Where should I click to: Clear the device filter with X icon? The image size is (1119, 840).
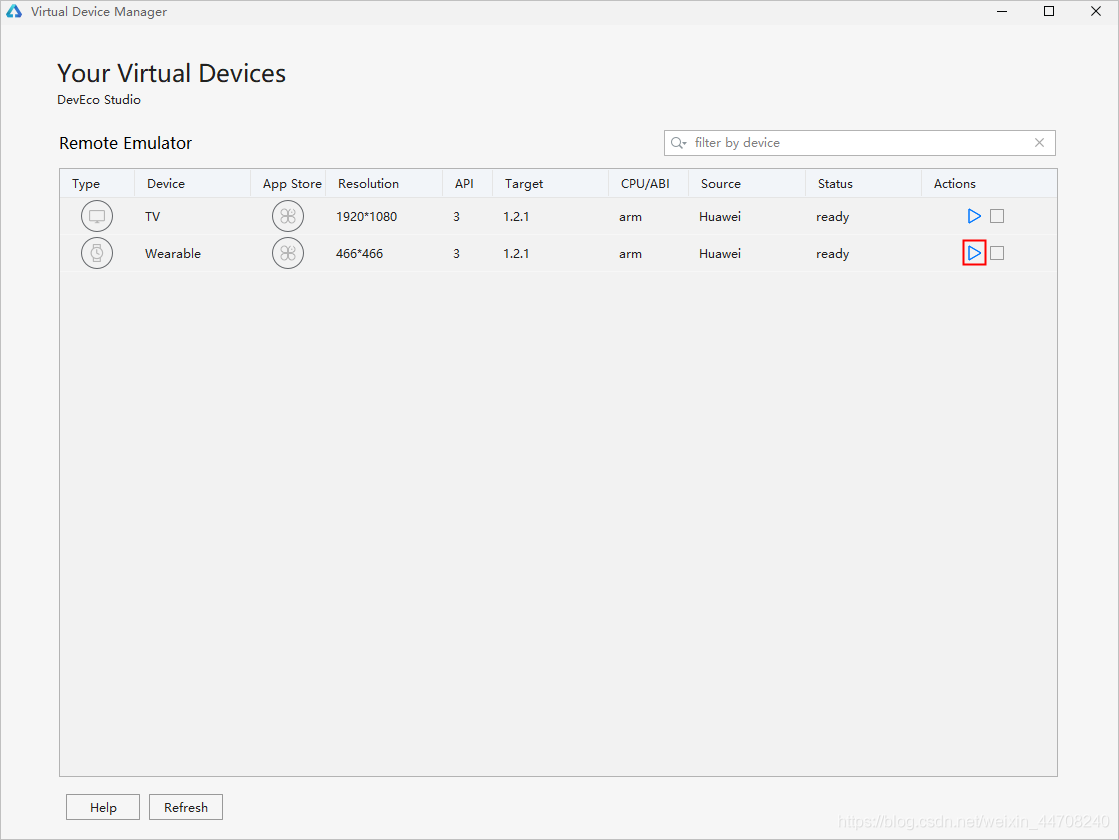pyautogui.click(x=1039, y=143)
